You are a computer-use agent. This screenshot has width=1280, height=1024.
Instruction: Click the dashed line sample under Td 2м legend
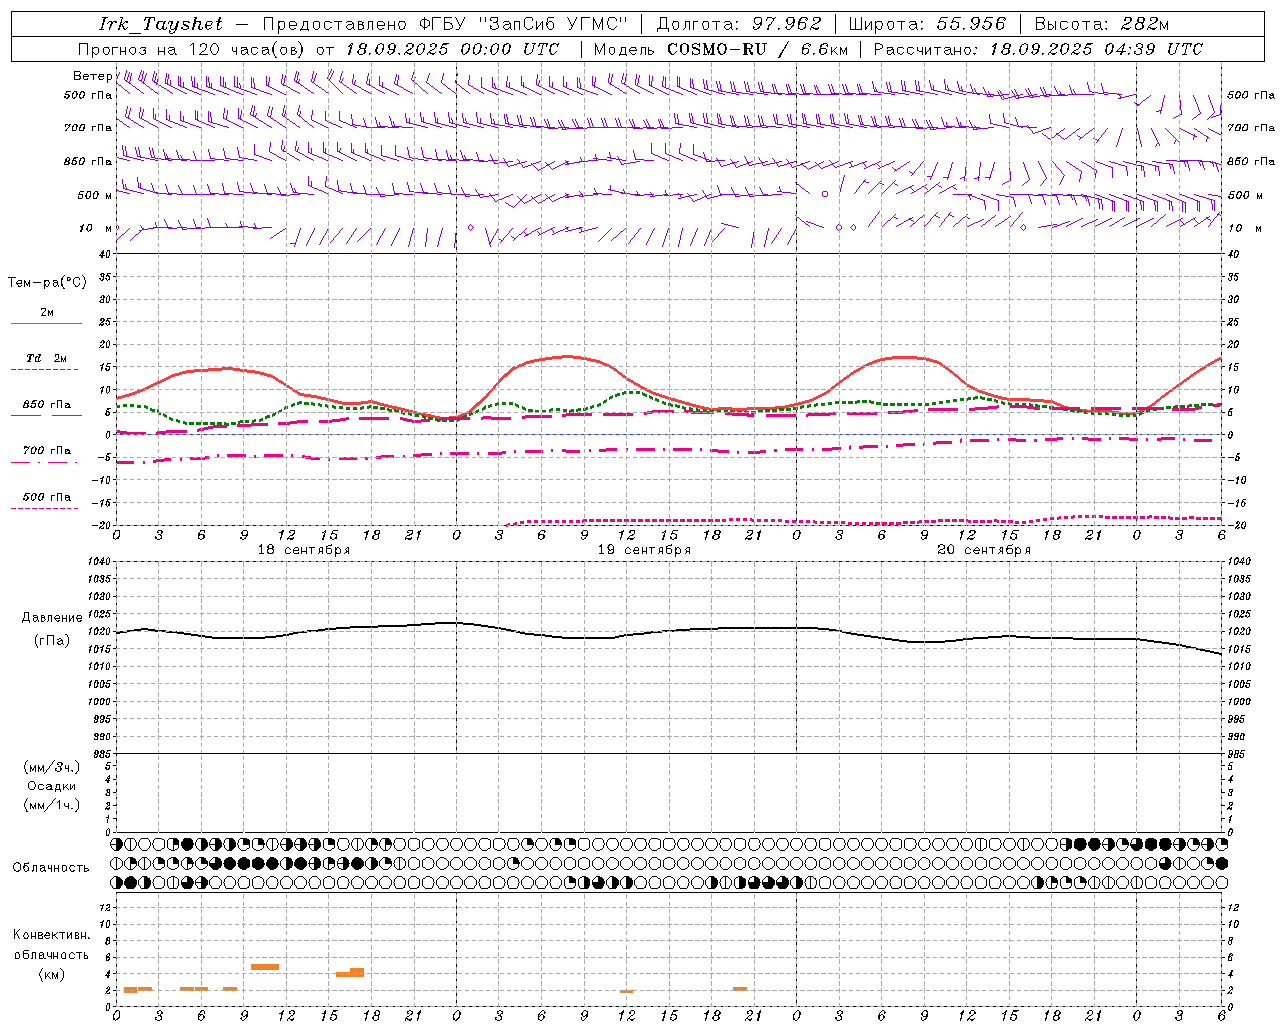click(44, 370)
